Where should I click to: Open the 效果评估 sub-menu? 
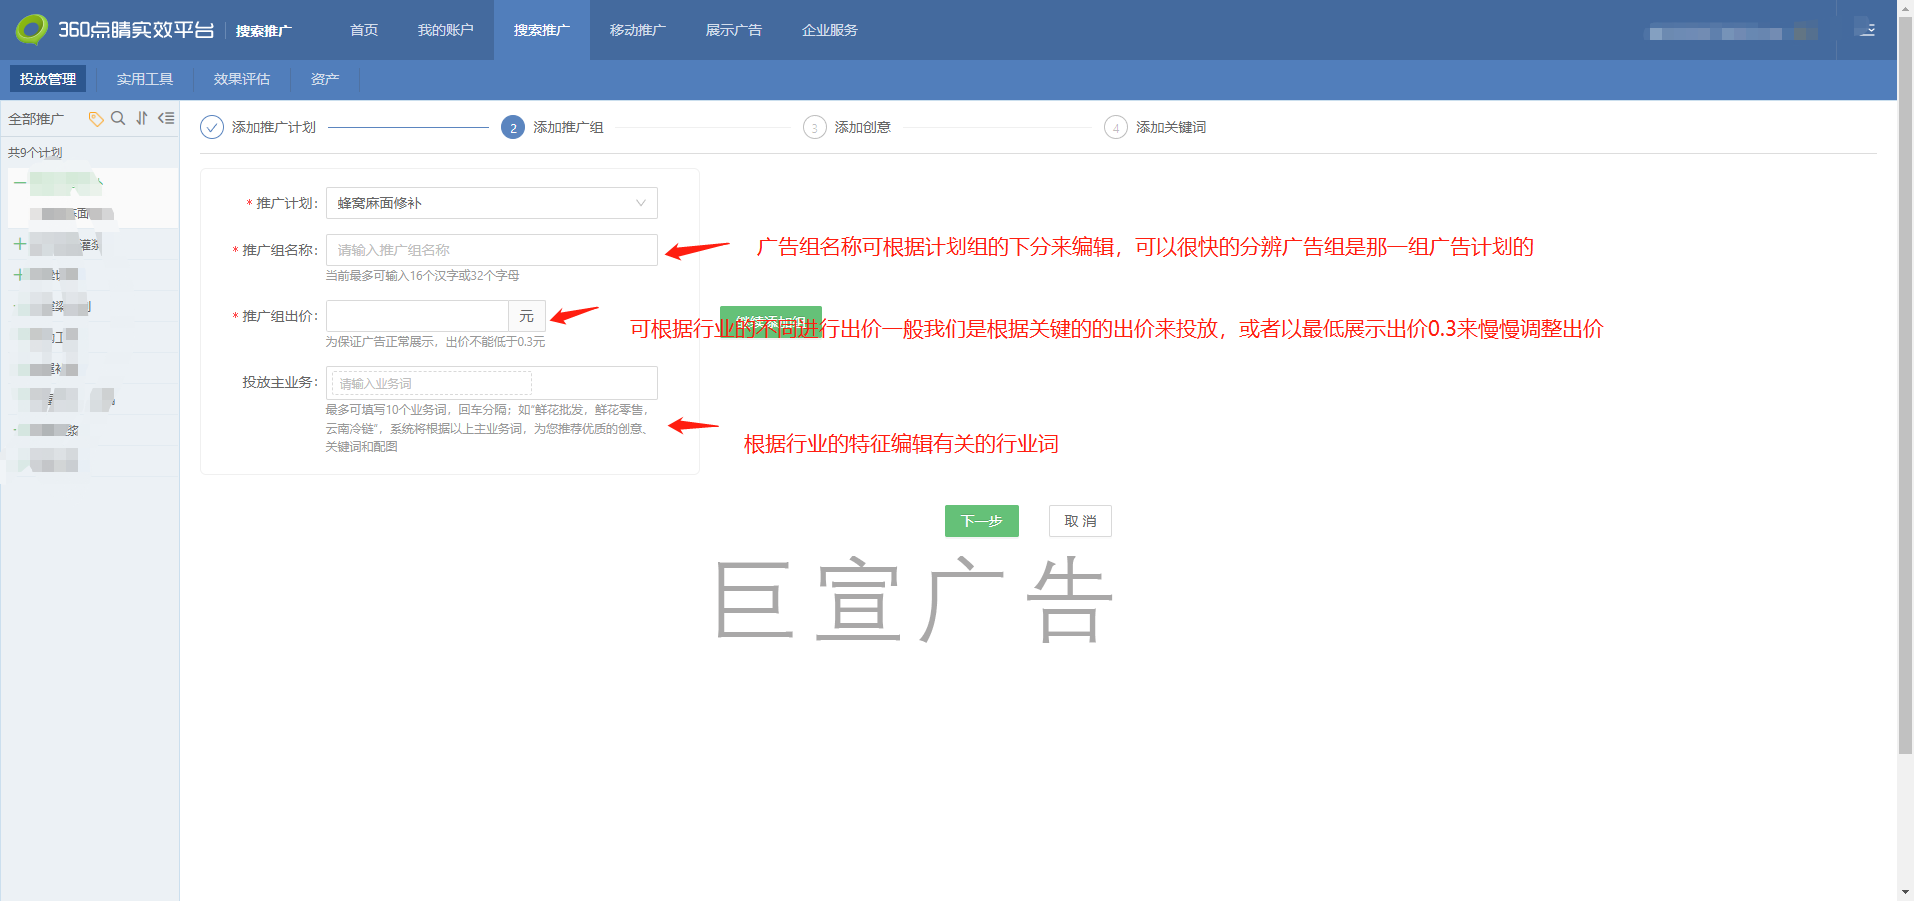[242, 79]
